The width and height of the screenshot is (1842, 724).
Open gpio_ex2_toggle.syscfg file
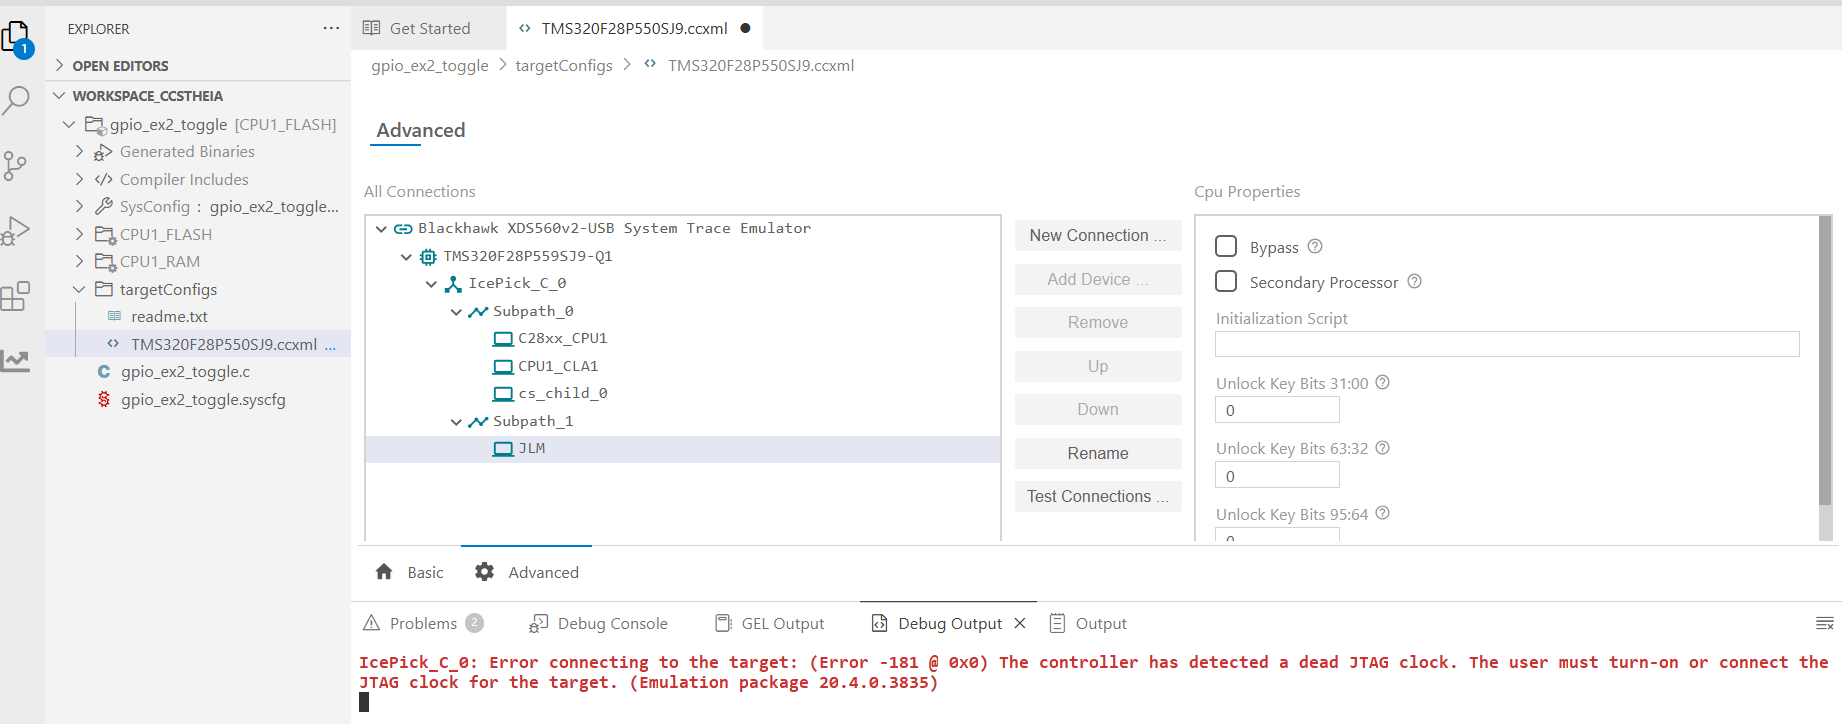click(x=203, y=399)
